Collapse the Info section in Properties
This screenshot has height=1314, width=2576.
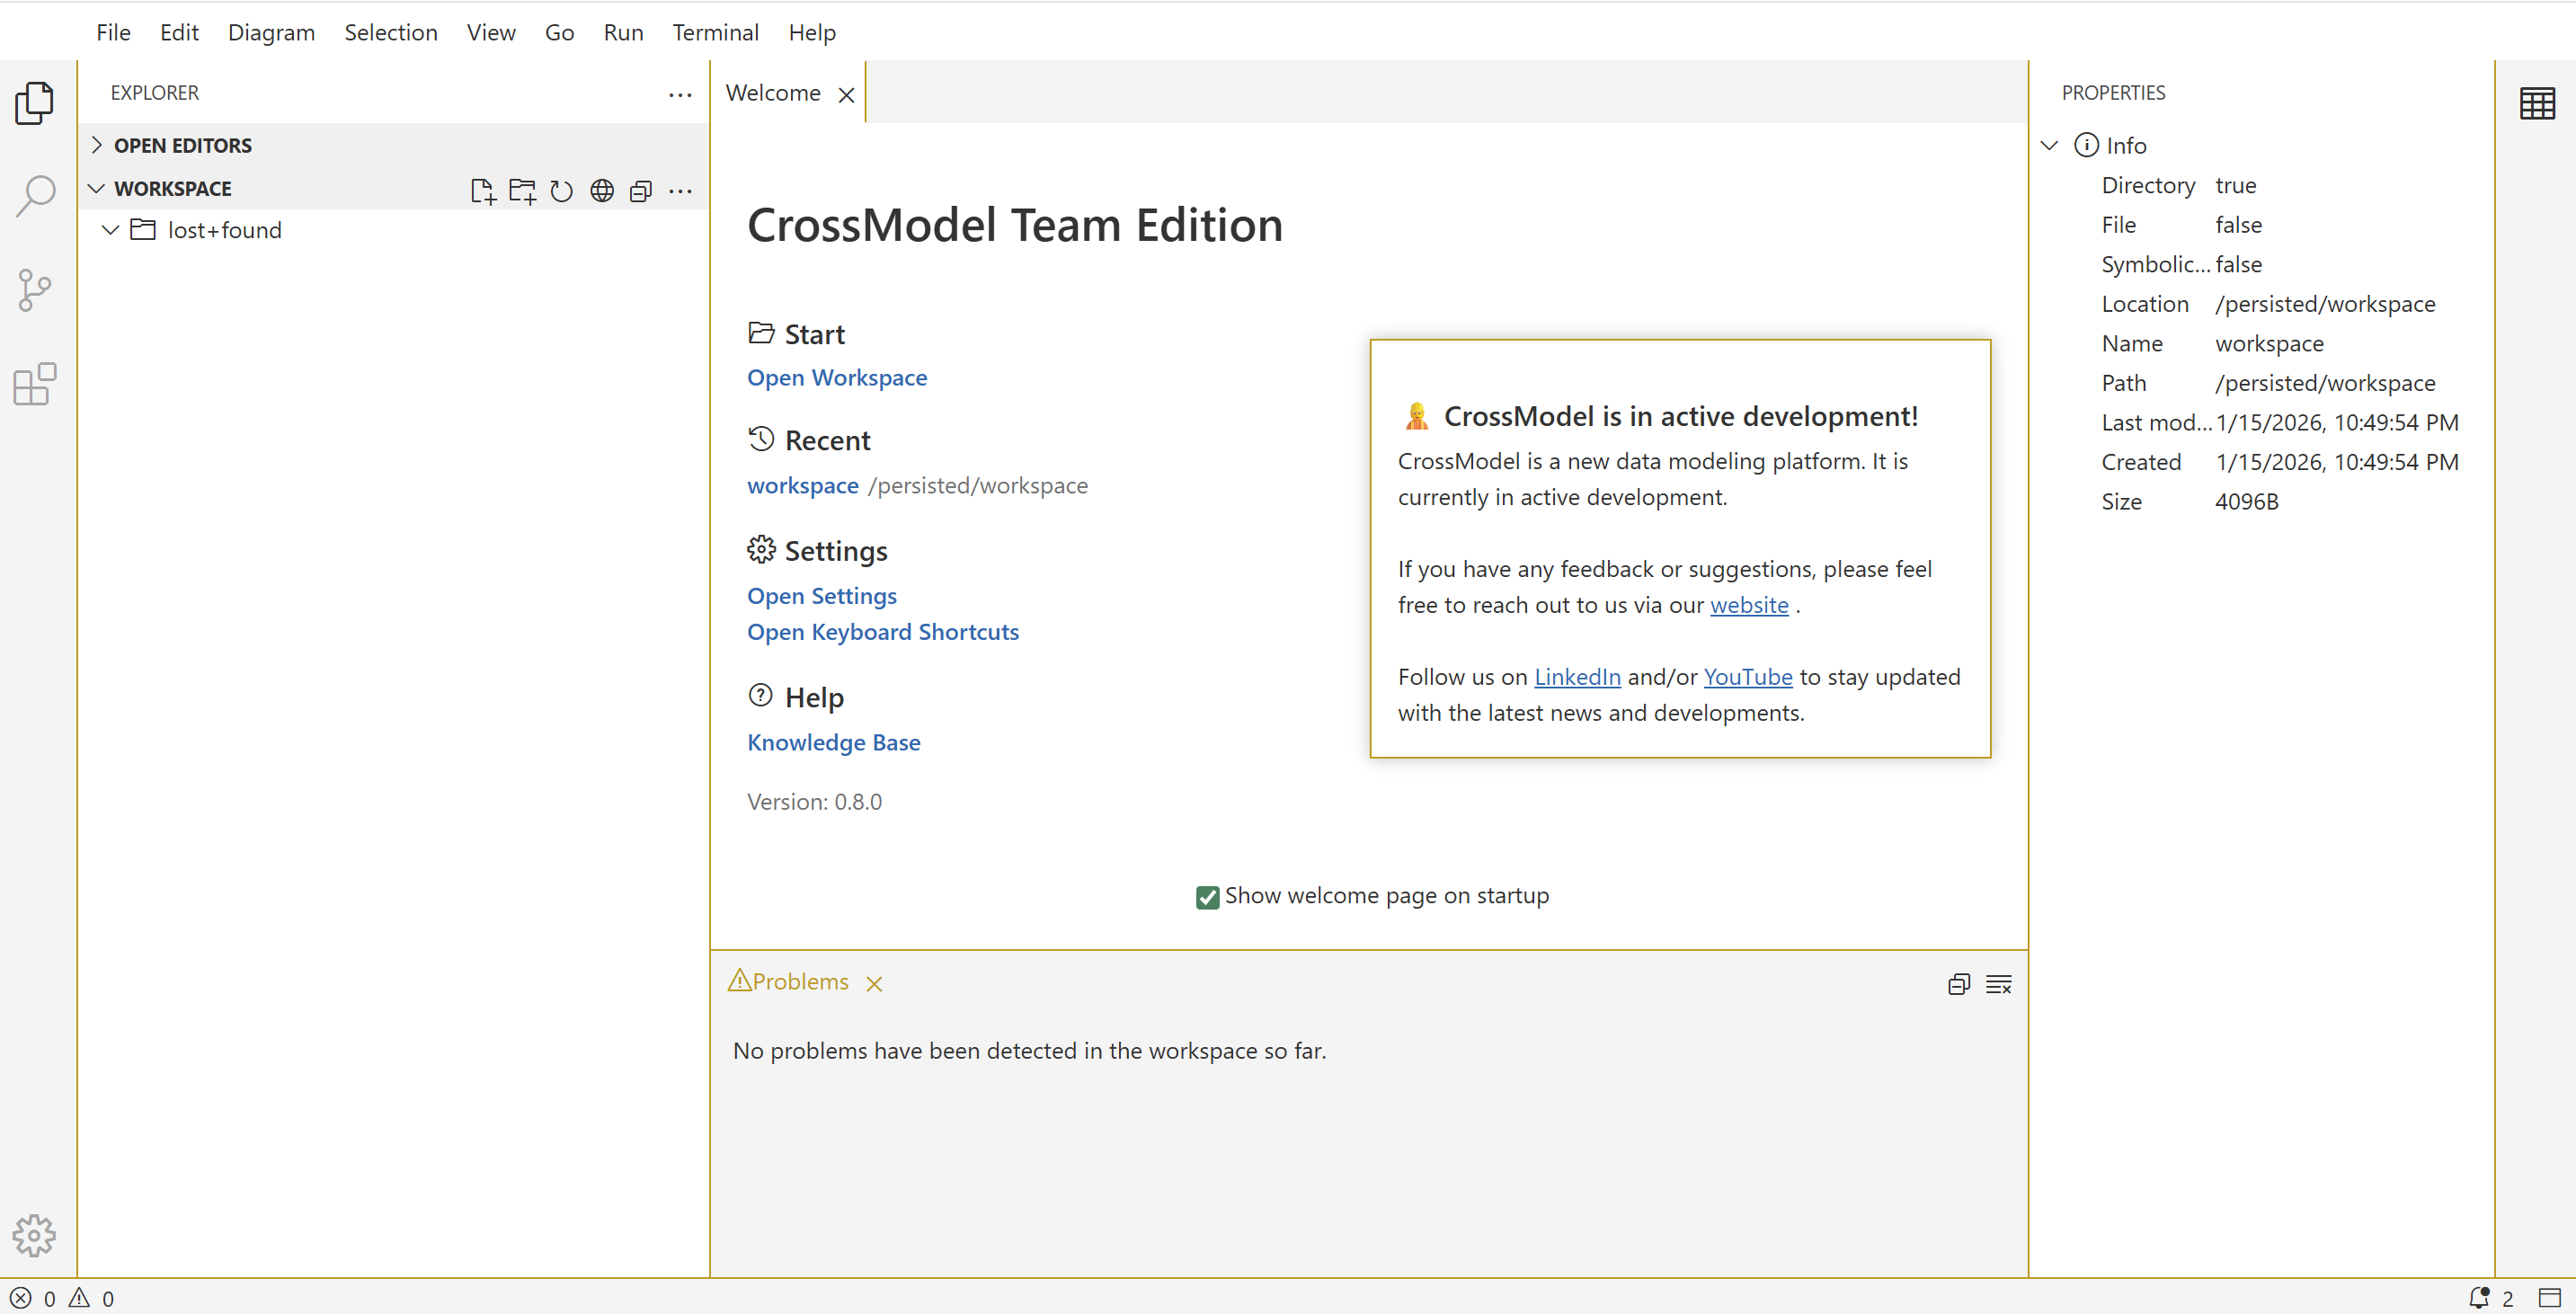point(2049,145)
